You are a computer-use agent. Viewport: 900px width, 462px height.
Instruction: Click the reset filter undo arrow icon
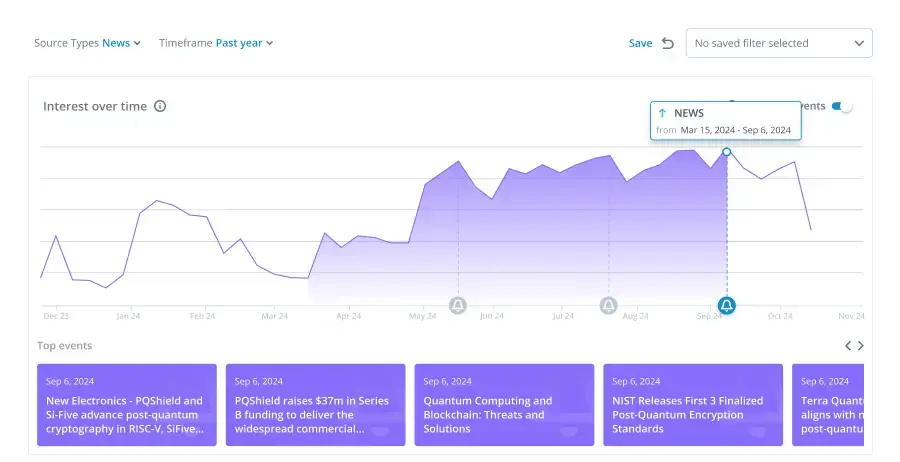[668, 43]
